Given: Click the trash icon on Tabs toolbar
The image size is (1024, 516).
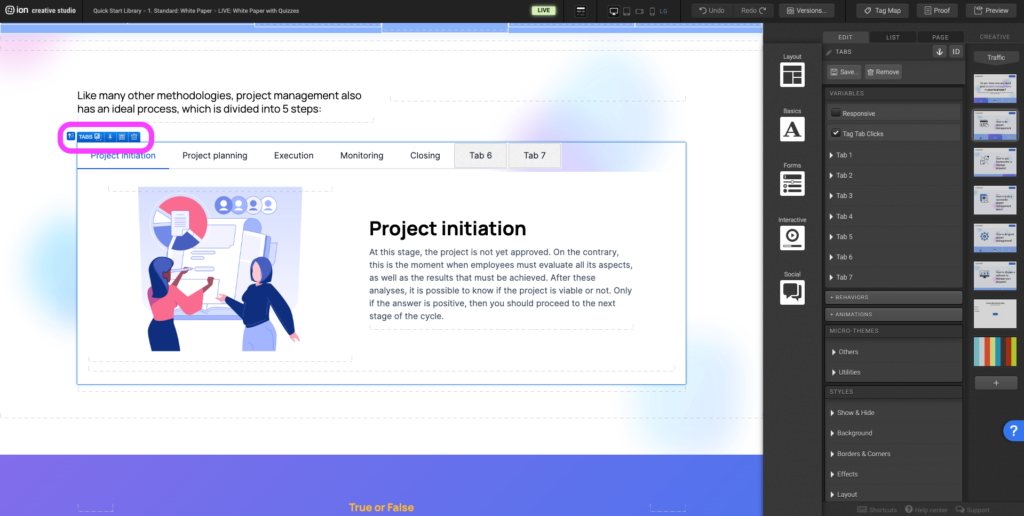Looking at the screenshot, I should [134, 137].
